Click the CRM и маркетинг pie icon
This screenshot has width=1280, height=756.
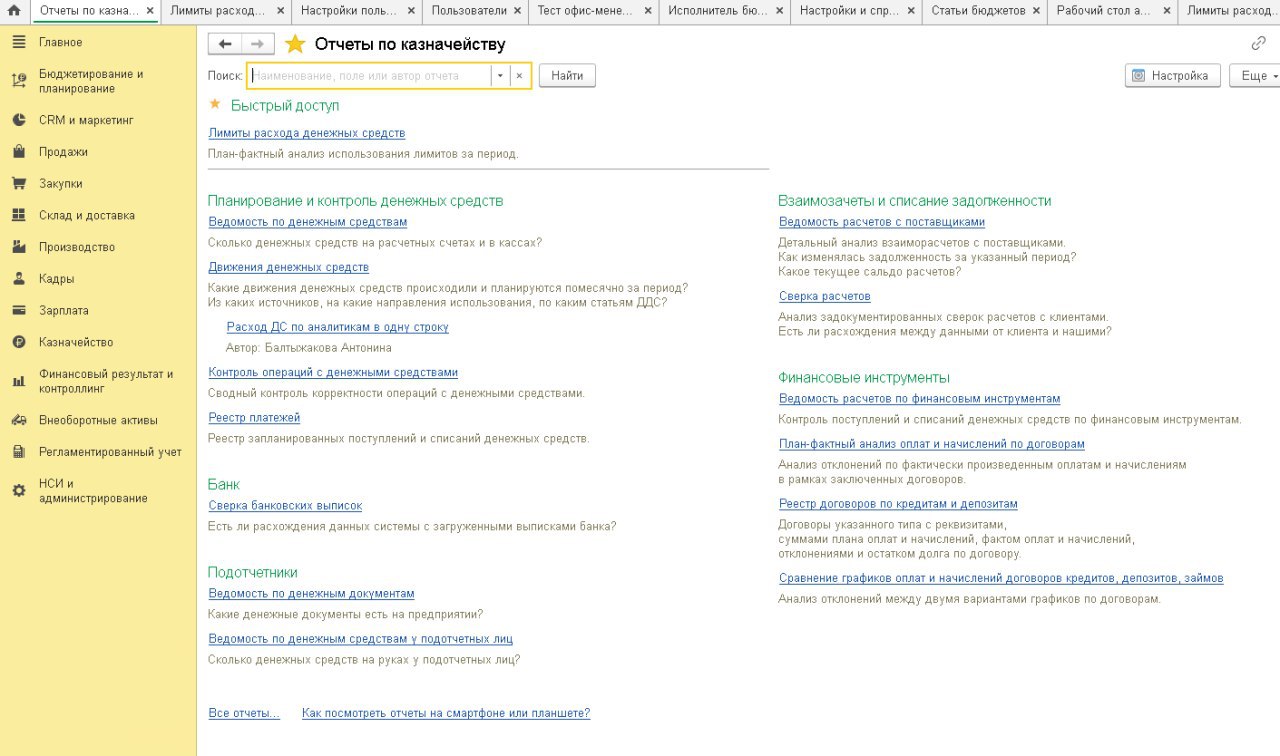[18, 120]
